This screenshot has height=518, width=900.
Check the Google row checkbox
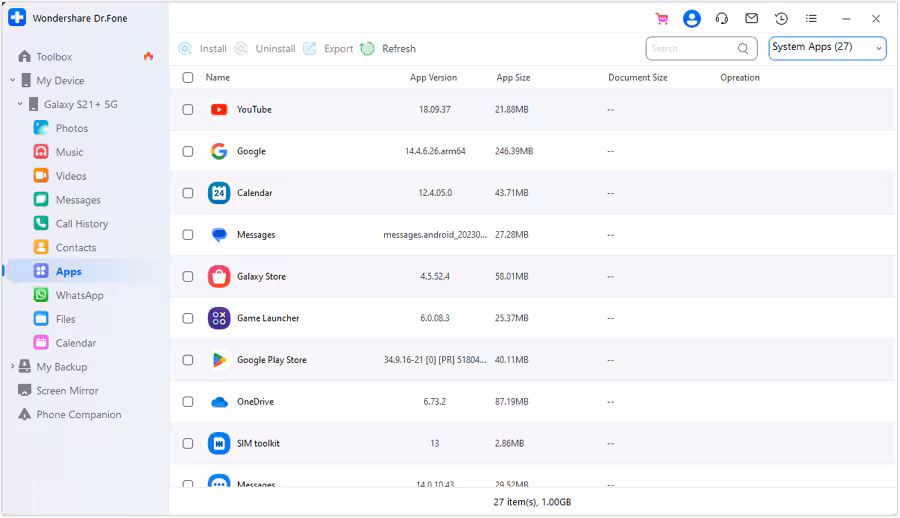(188, 152)
